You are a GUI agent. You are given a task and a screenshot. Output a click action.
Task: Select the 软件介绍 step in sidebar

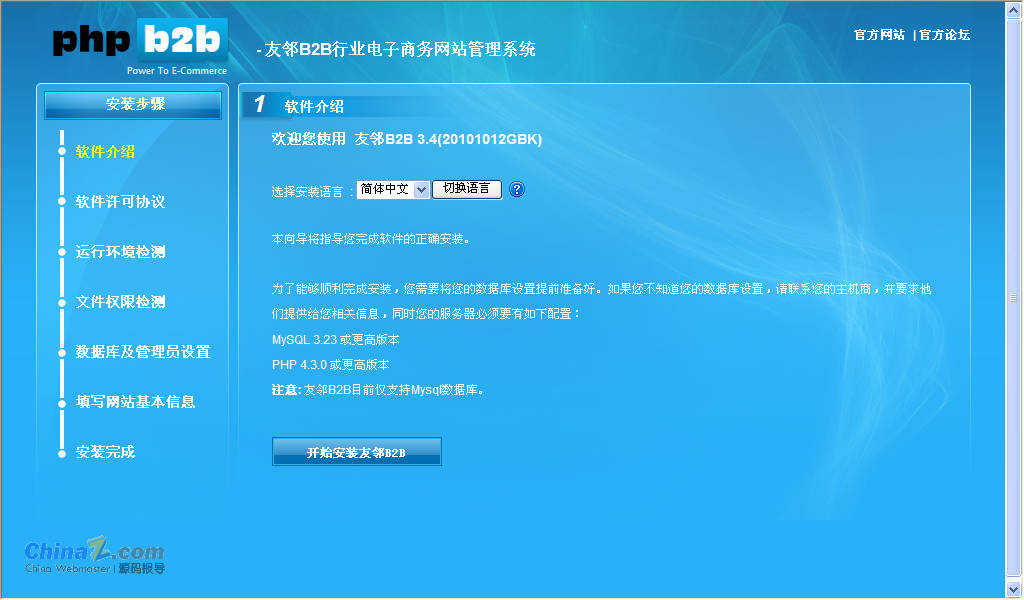(105, 151)
